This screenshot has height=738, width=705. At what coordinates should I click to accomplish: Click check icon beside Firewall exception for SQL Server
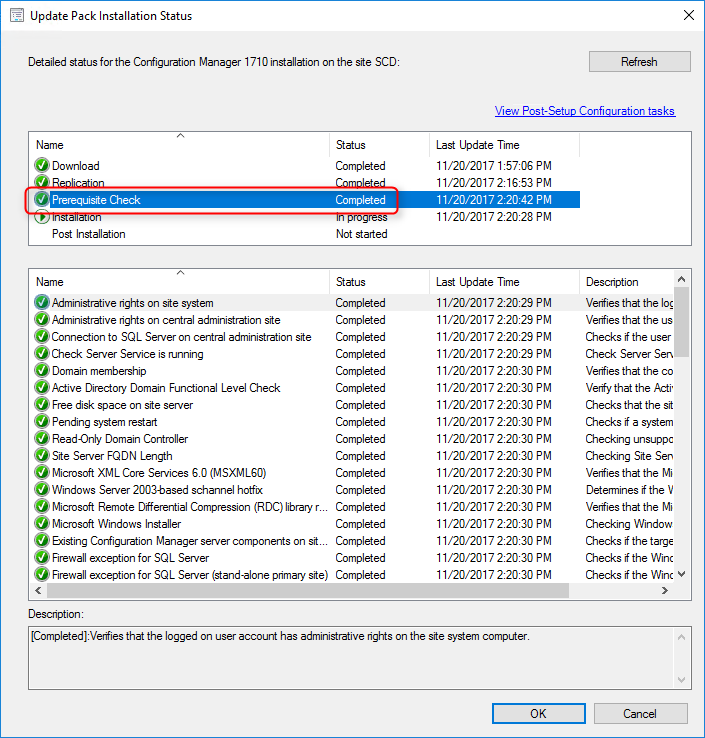point(42,557)
